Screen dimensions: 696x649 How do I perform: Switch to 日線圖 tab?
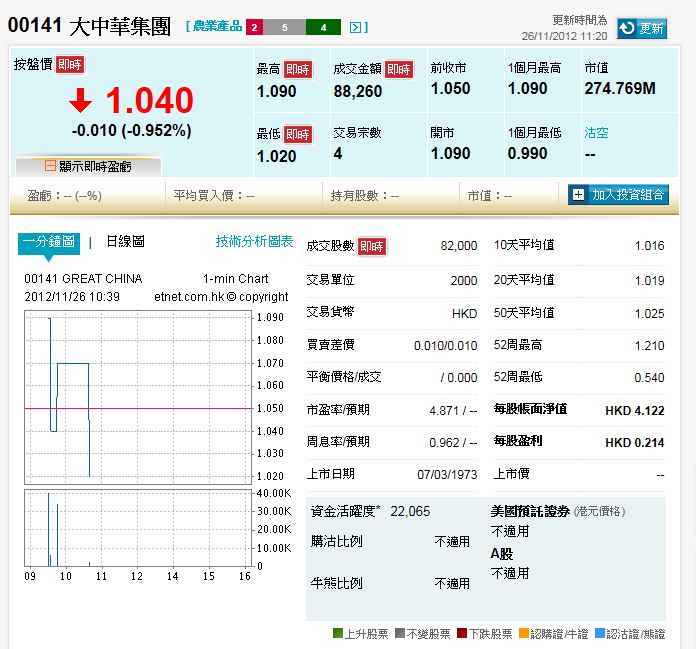point(125,241)
